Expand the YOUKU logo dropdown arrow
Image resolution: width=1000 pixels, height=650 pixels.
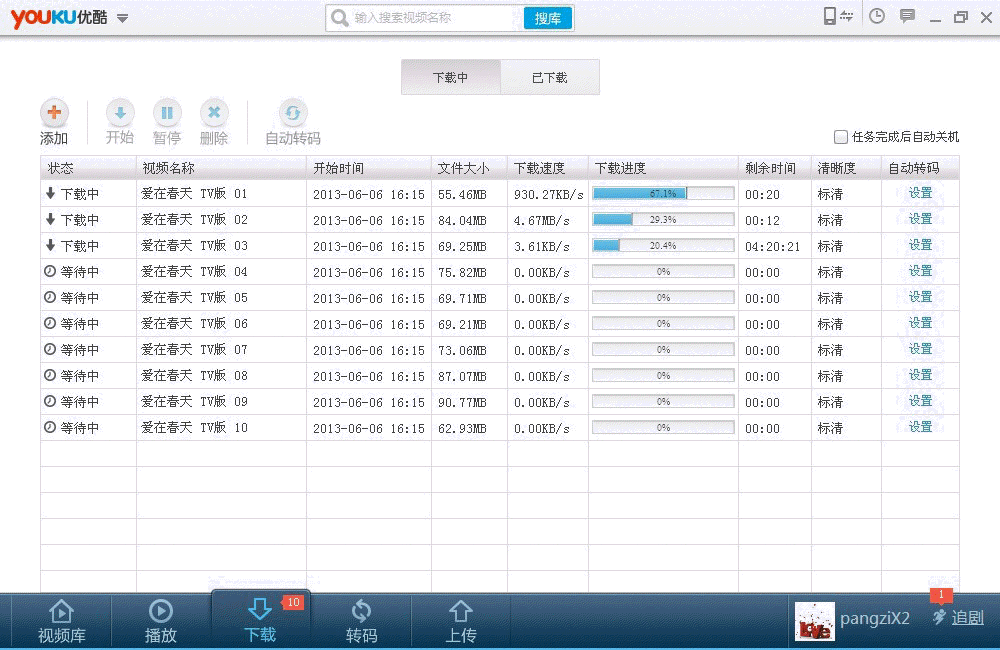[122, 18]
